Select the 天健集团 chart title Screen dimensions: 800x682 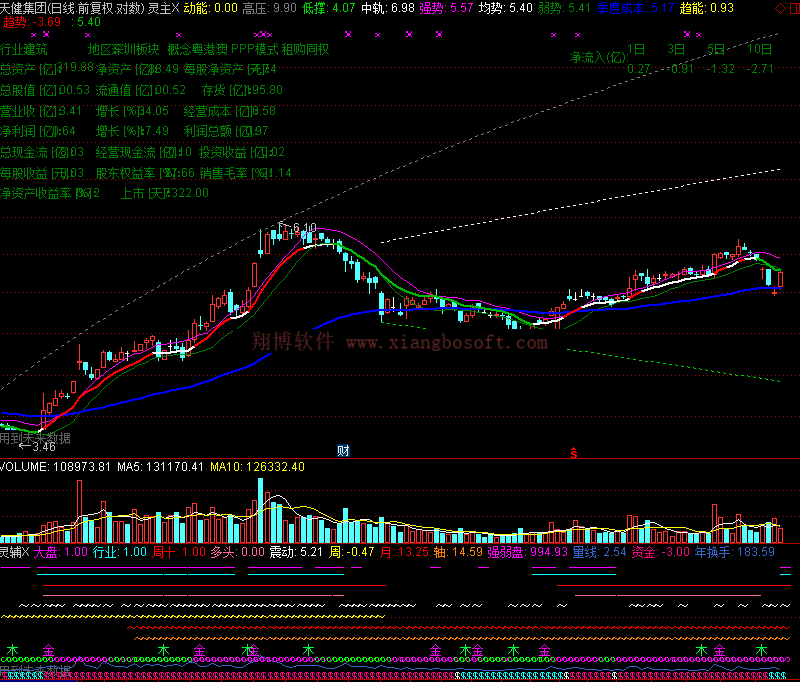click(x=72, y=8)
